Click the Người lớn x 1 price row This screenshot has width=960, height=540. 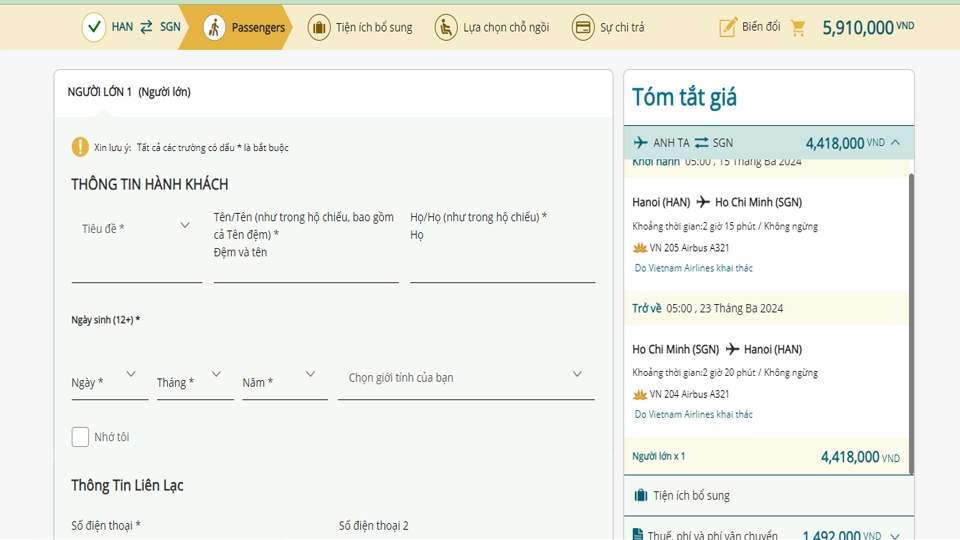[x=766, y=457]
